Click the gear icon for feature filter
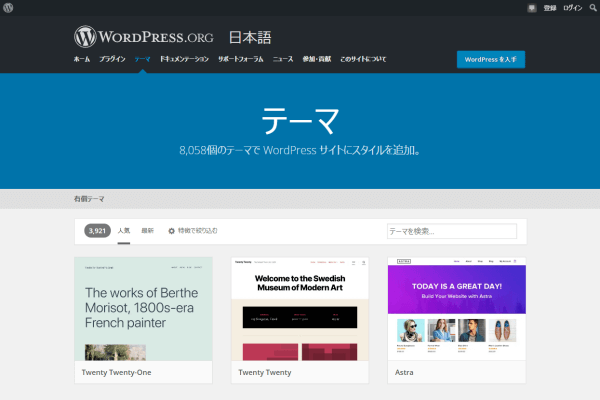 pyautogui.click(x=171, y=231)
